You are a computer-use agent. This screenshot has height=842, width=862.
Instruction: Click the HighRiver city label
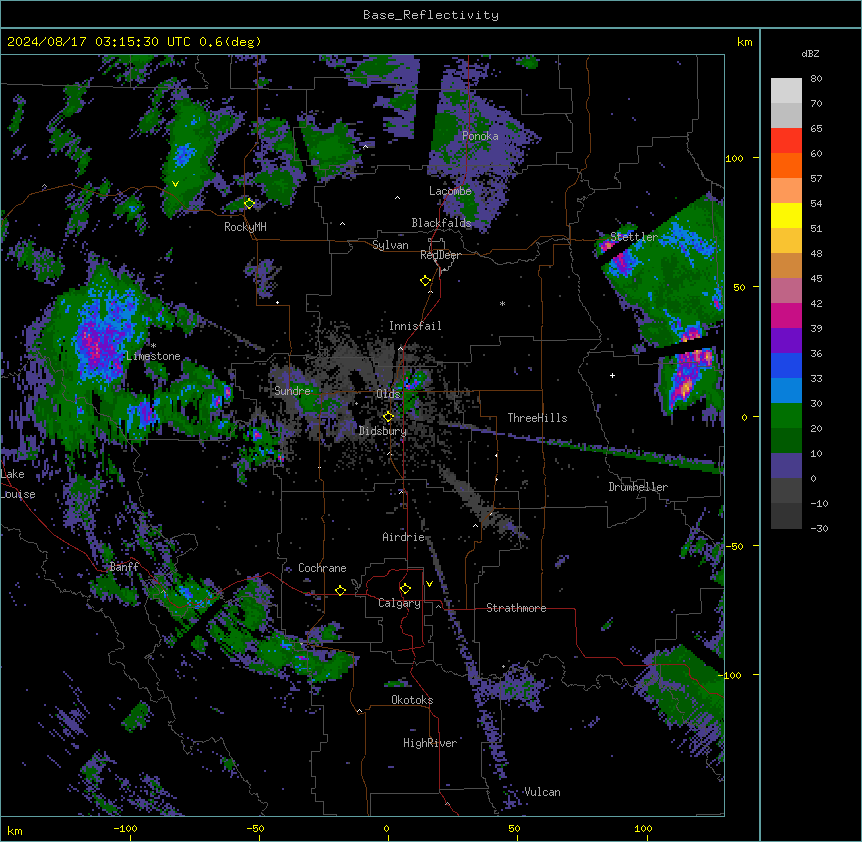click(430, 743)
